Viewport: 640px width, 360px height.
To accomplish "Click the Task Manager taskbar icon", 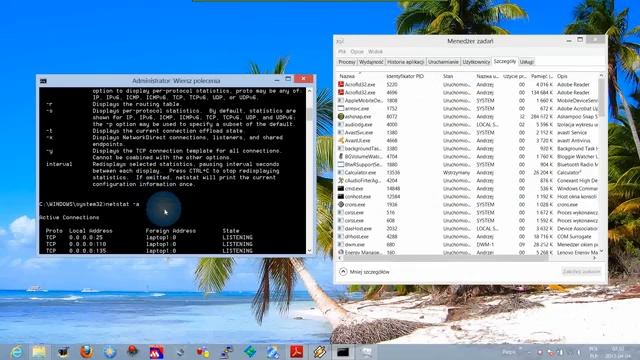I will tap(367, 351).
